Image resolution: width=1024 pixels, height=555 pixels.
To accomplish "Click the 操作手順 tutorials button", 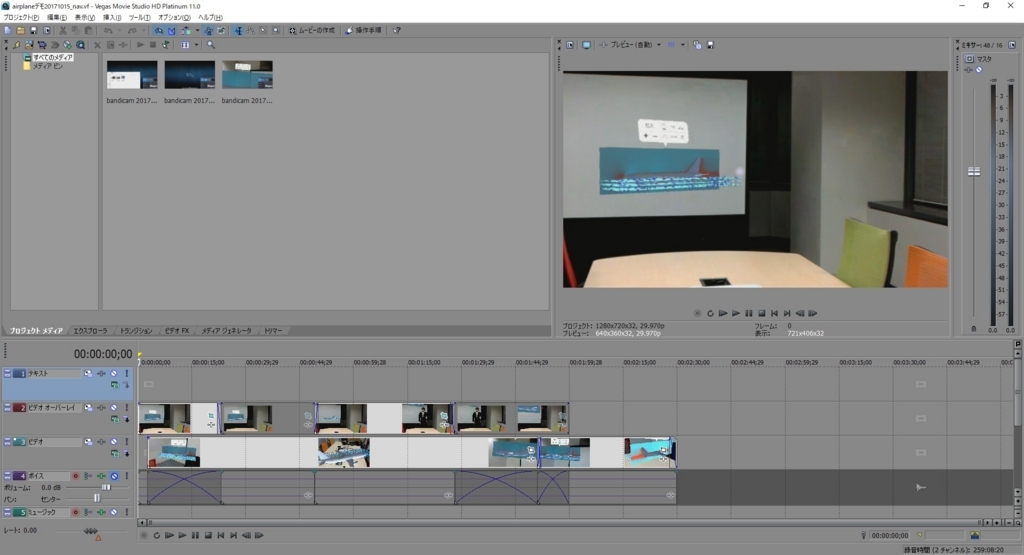I will click(x=363, y=30).
